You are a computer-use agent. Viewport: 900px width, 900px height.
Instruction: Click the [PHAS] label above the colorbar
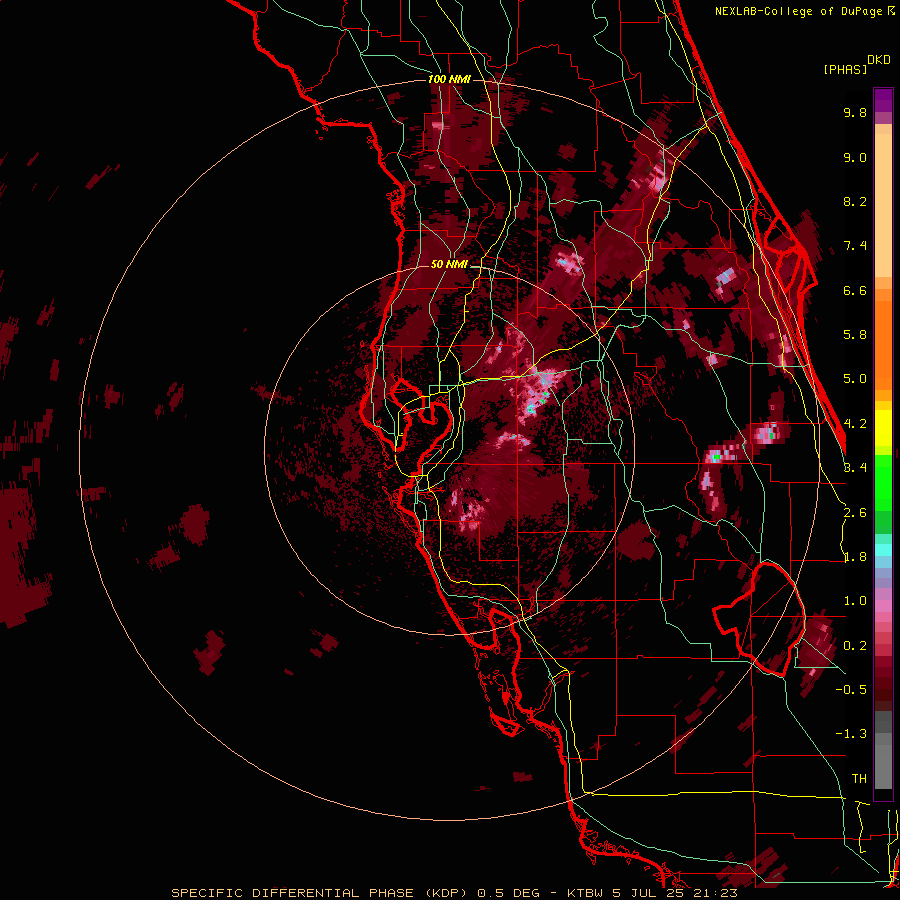[845, 69]
